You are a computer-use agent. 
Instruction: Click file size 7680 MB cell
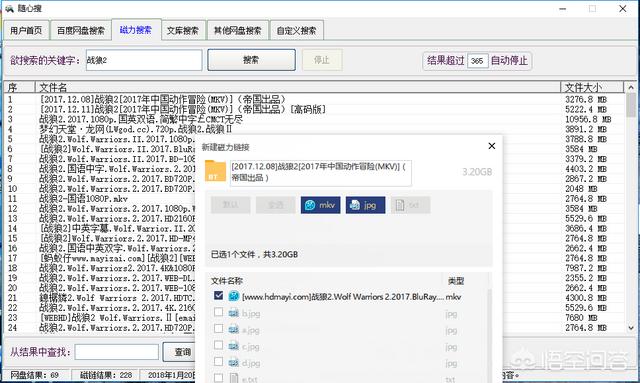tap(581, 318)
